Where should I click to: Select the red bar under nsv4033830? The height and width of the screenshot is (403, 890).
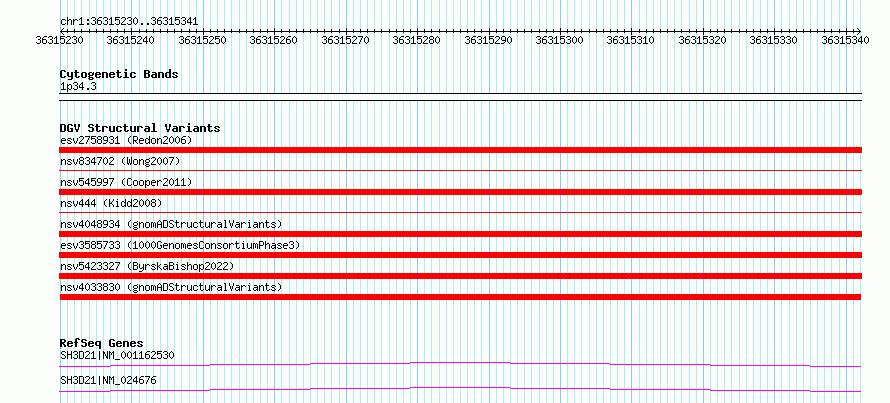[460, 297]
